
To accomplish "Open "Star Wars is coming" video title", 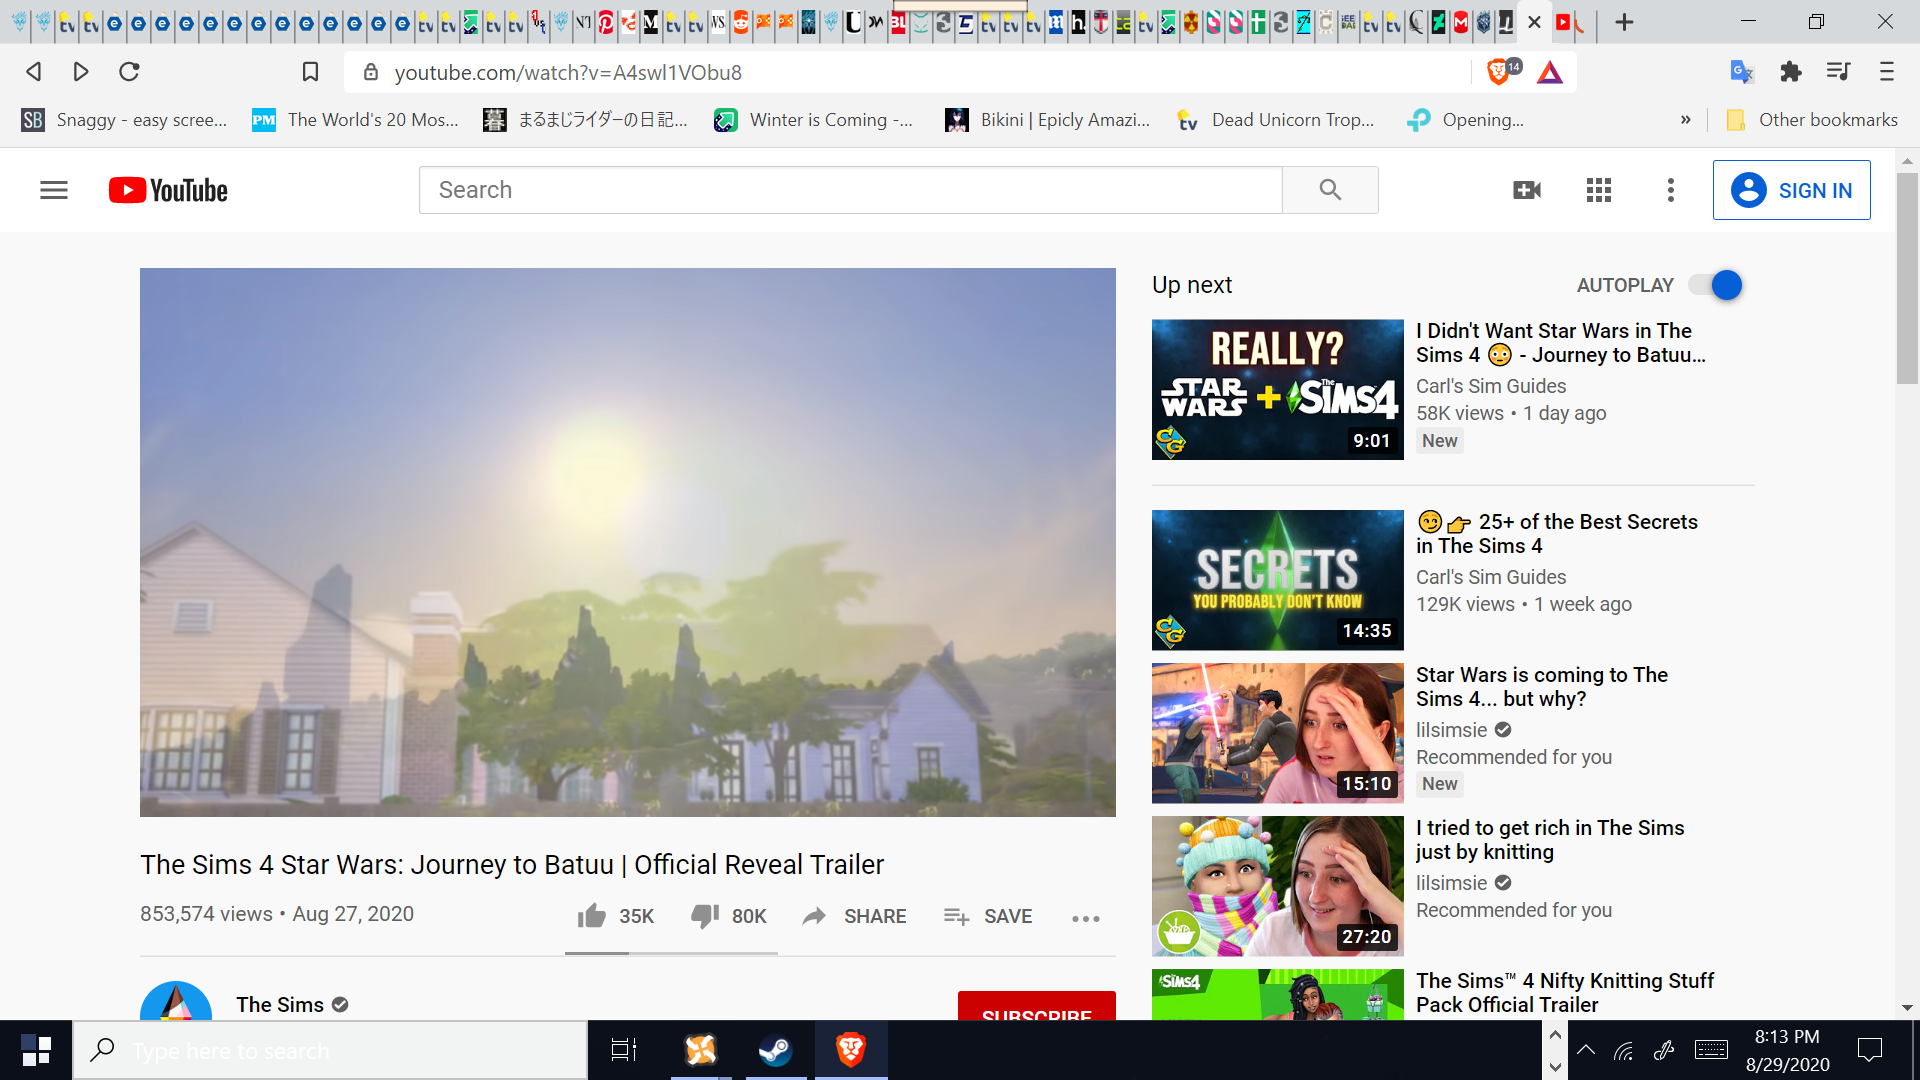I will (1542, 687).
